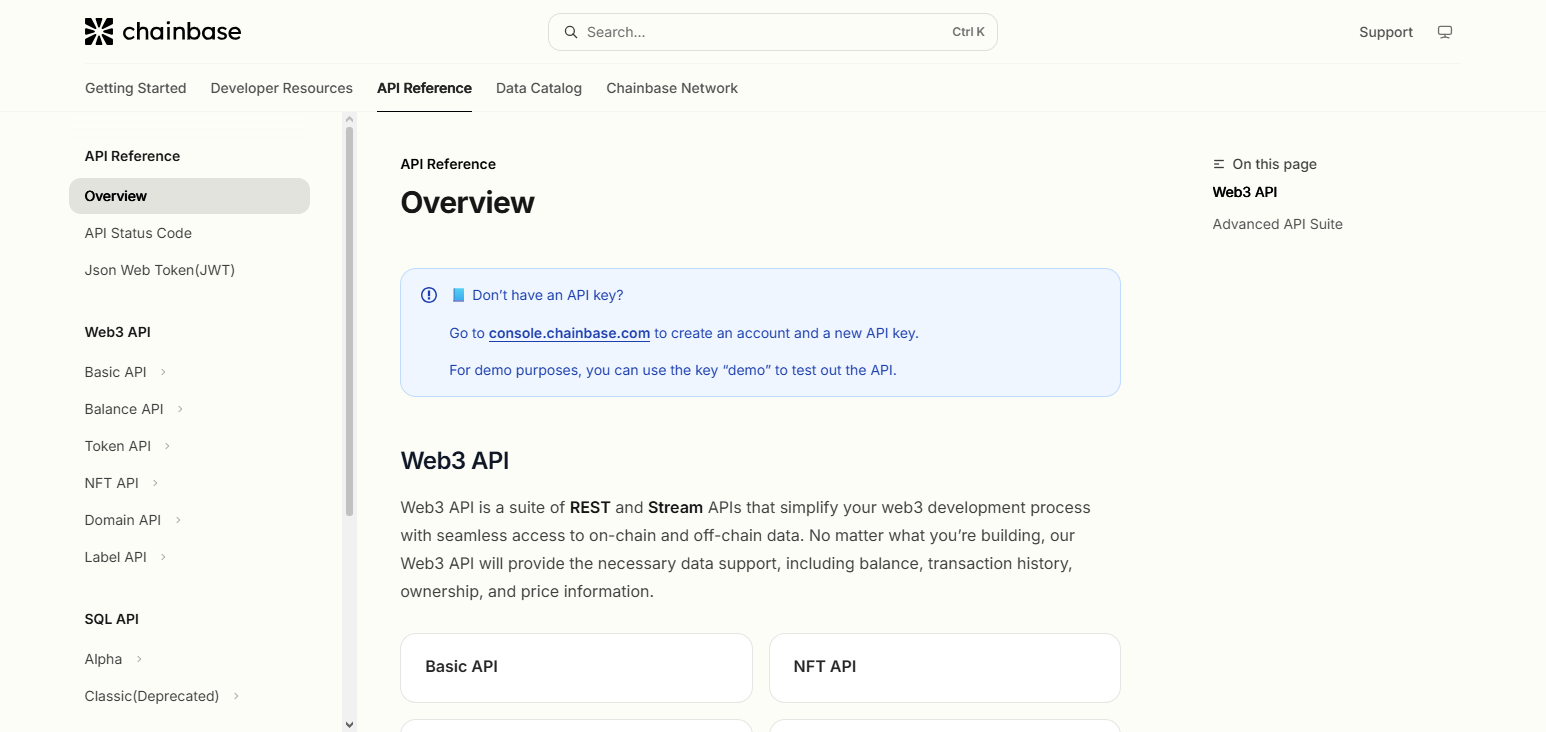1546x732 pixels.
Task: Open Token API sidebar item label
Action: (x=118, y=446)
